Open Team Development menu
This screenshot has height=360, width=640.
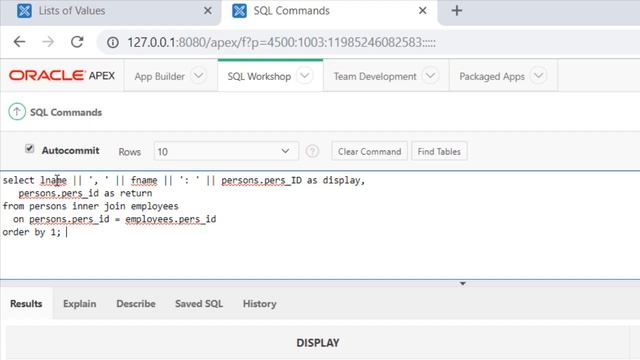tap(375, 76)
